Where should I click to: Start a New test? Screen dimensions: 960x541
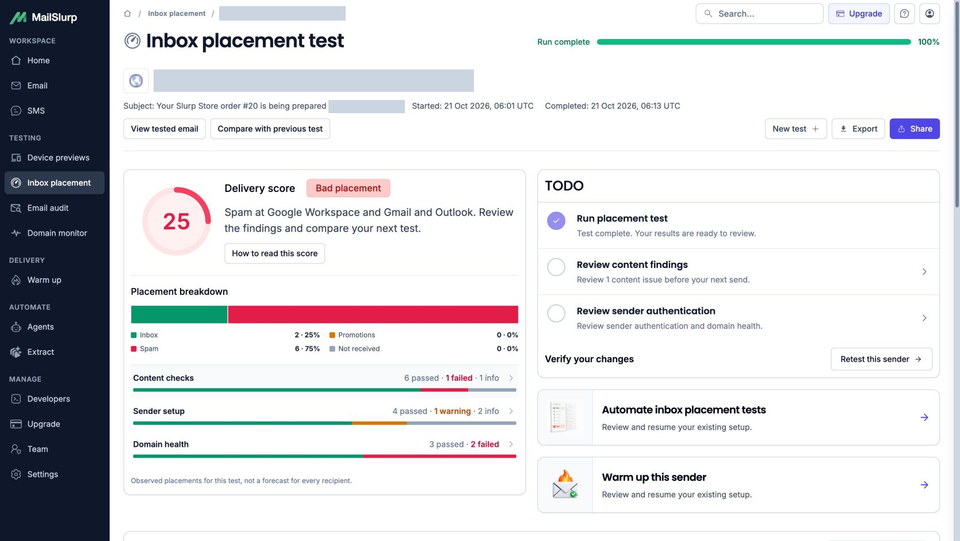click(795, 129)
